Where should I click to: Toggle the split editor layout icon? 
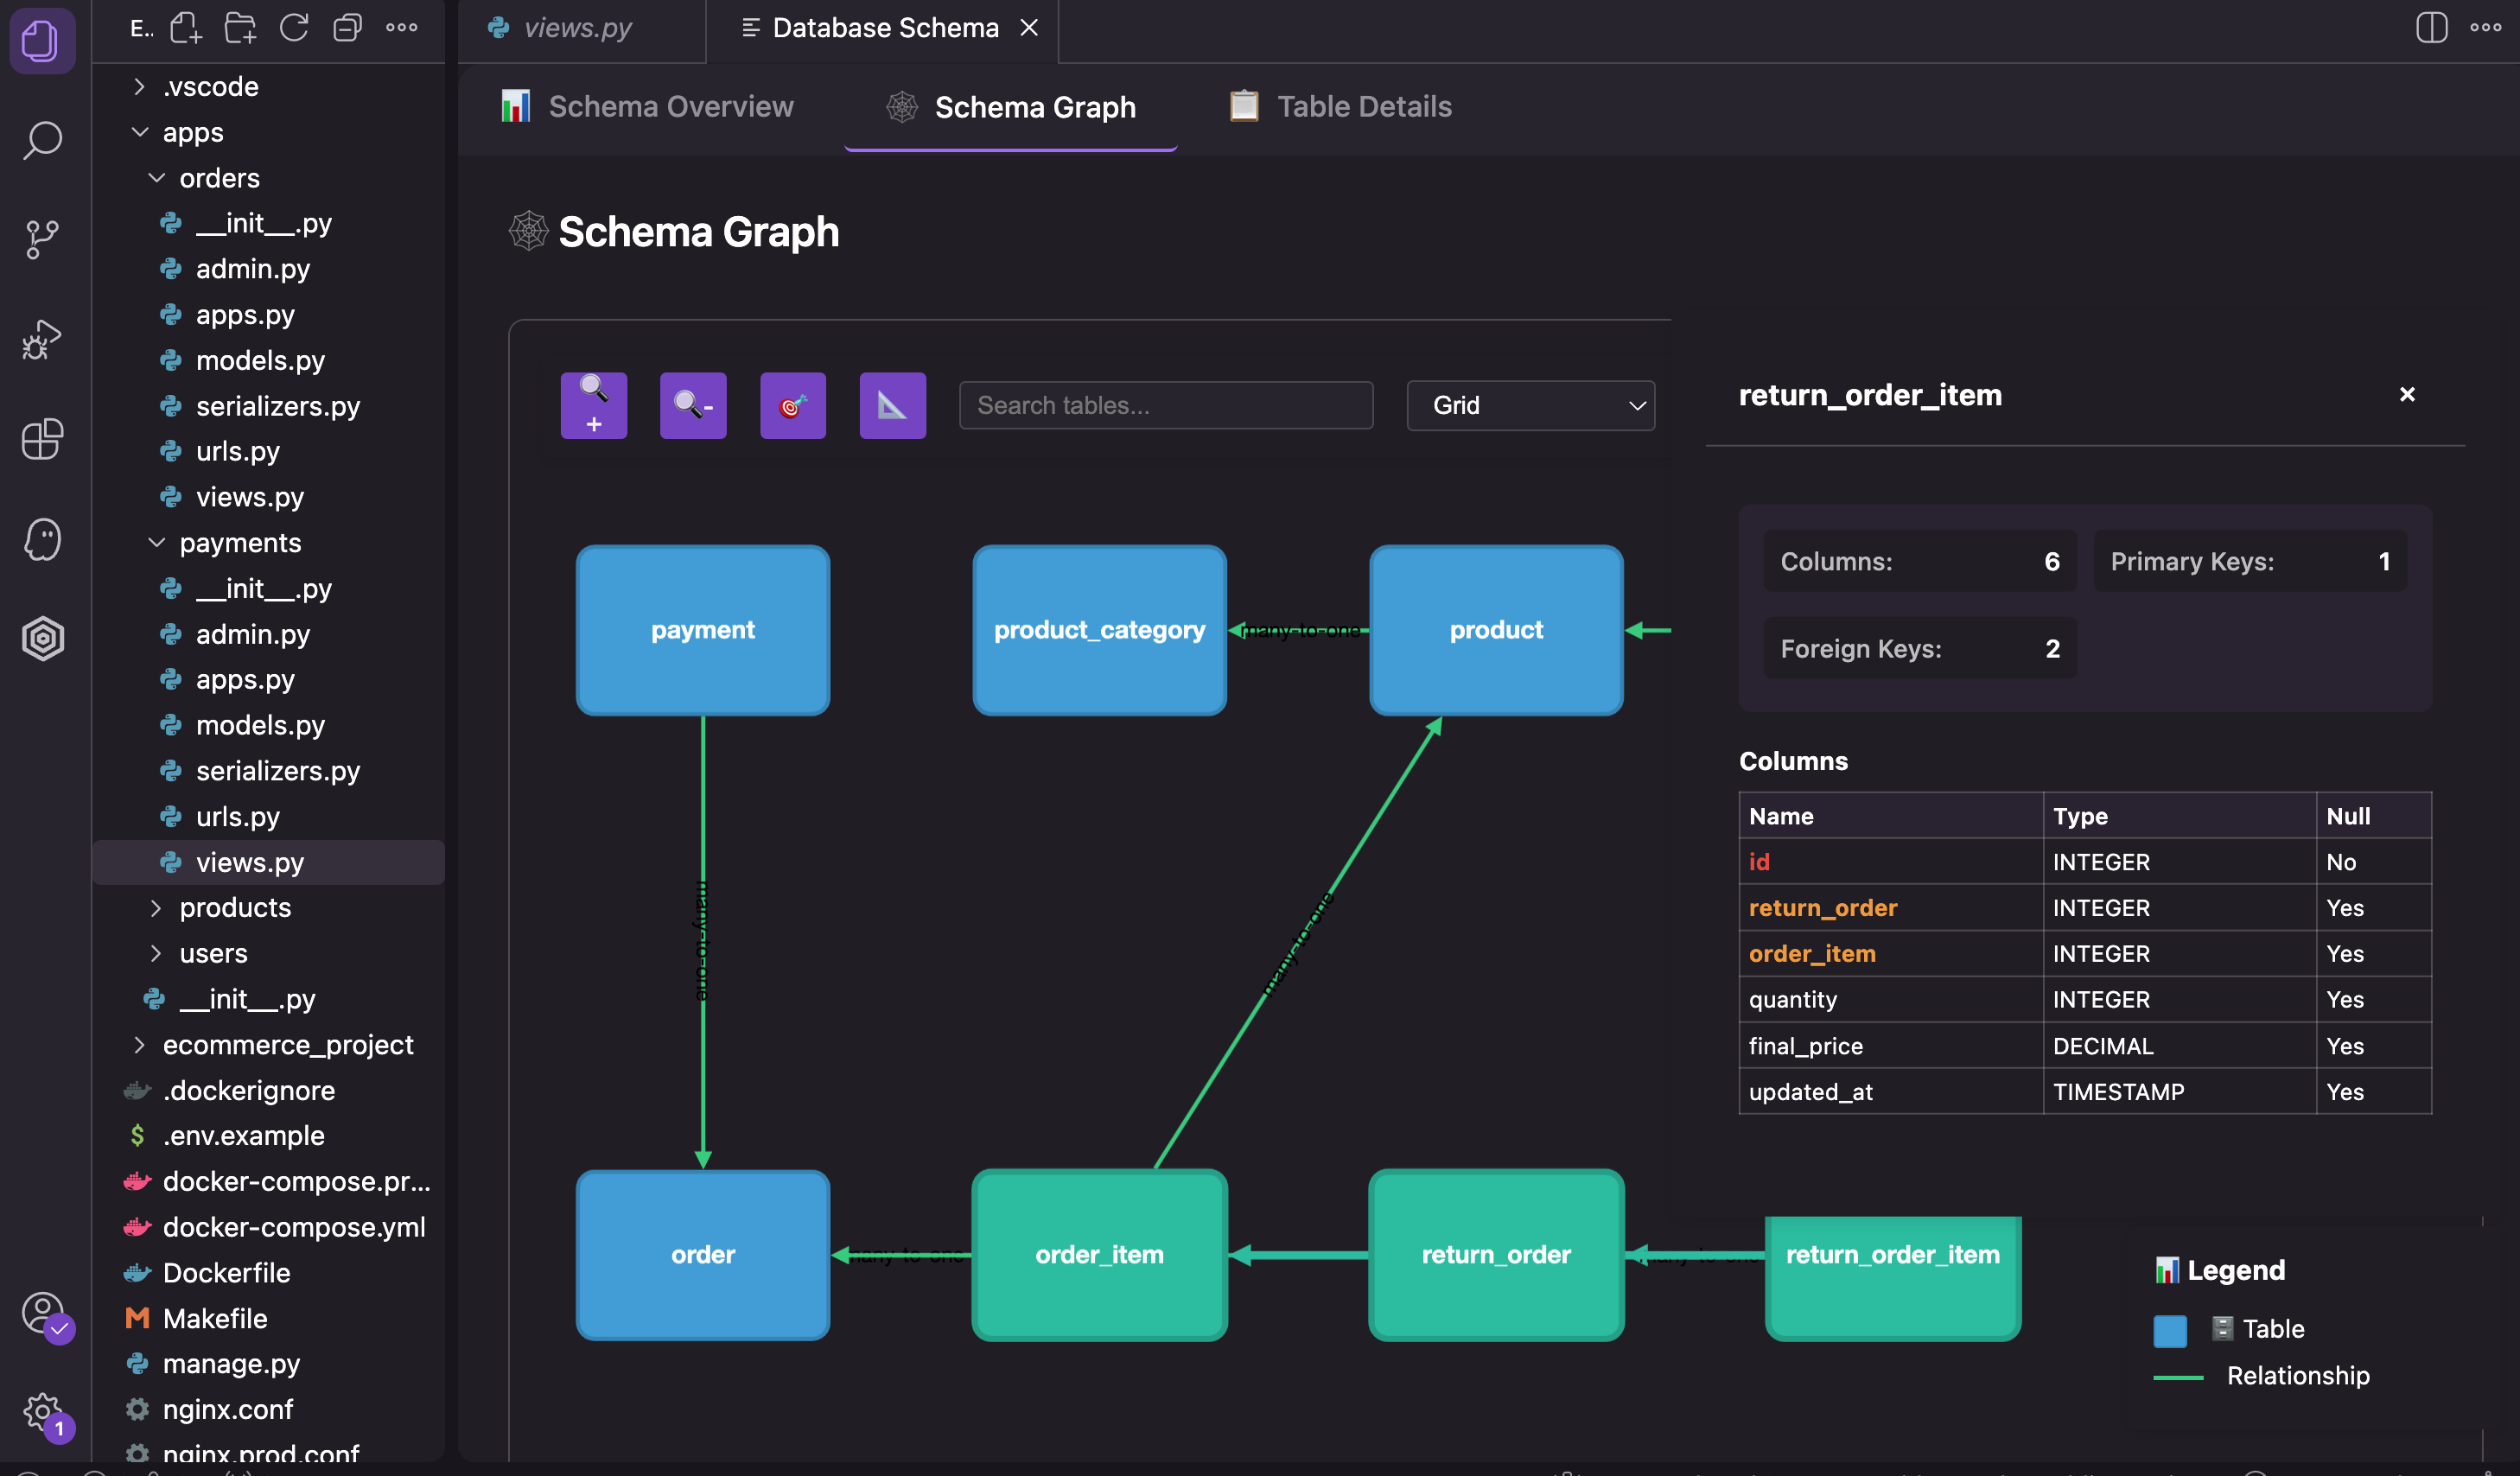click(x=2430, y=28)
